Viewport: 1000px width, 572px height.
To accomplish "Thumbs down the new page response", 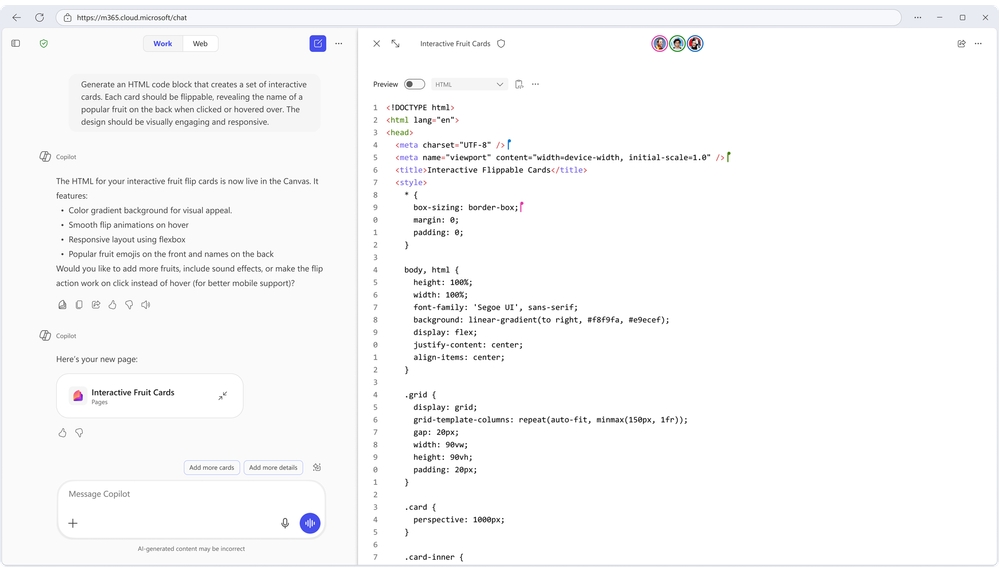I will pyautogui.click(x=79, y=433).
